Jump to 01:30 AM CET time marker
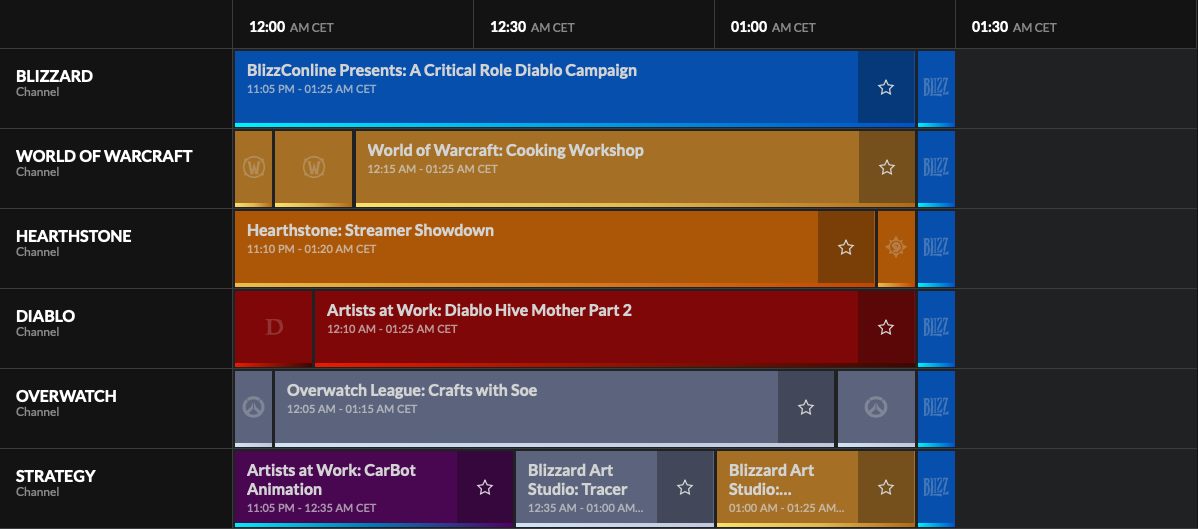 [1014, 28]
